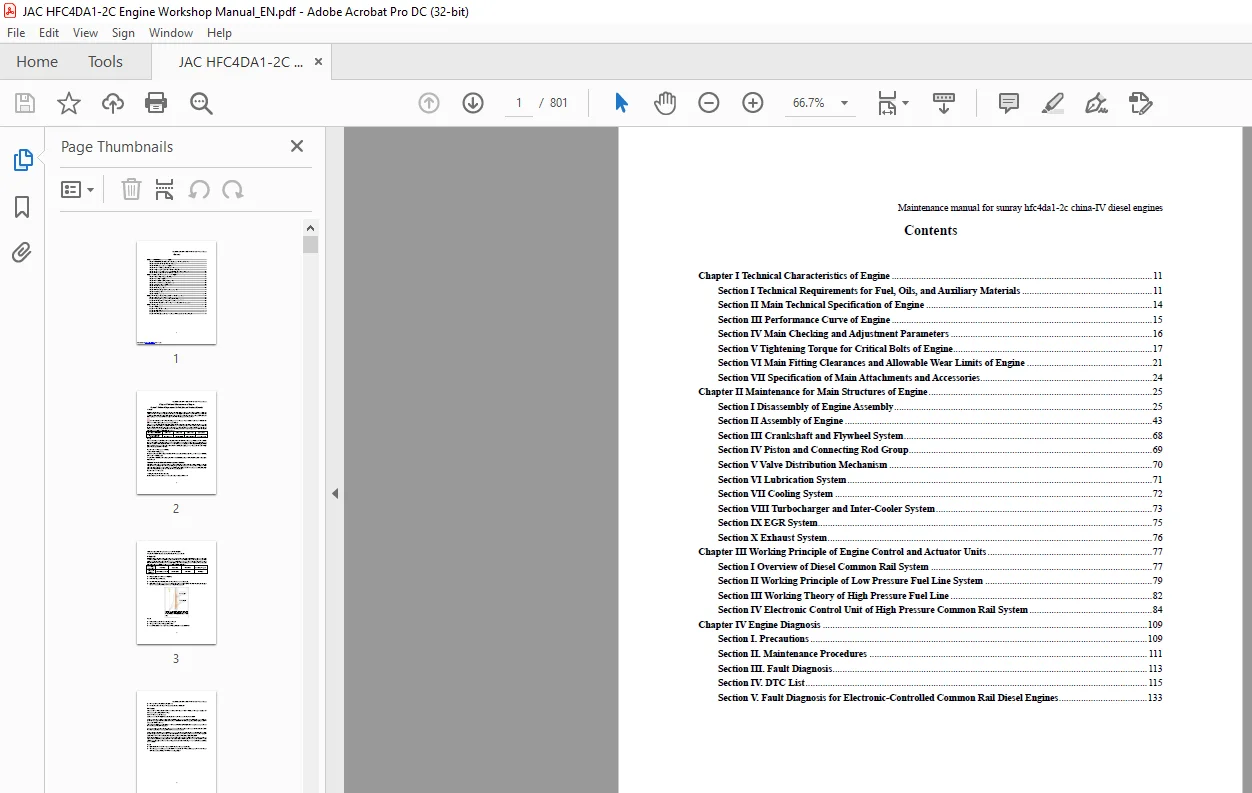Select page 2 thumbnail
The image size is (1252, 793).
pyautogui.click(x=176, y=442)
